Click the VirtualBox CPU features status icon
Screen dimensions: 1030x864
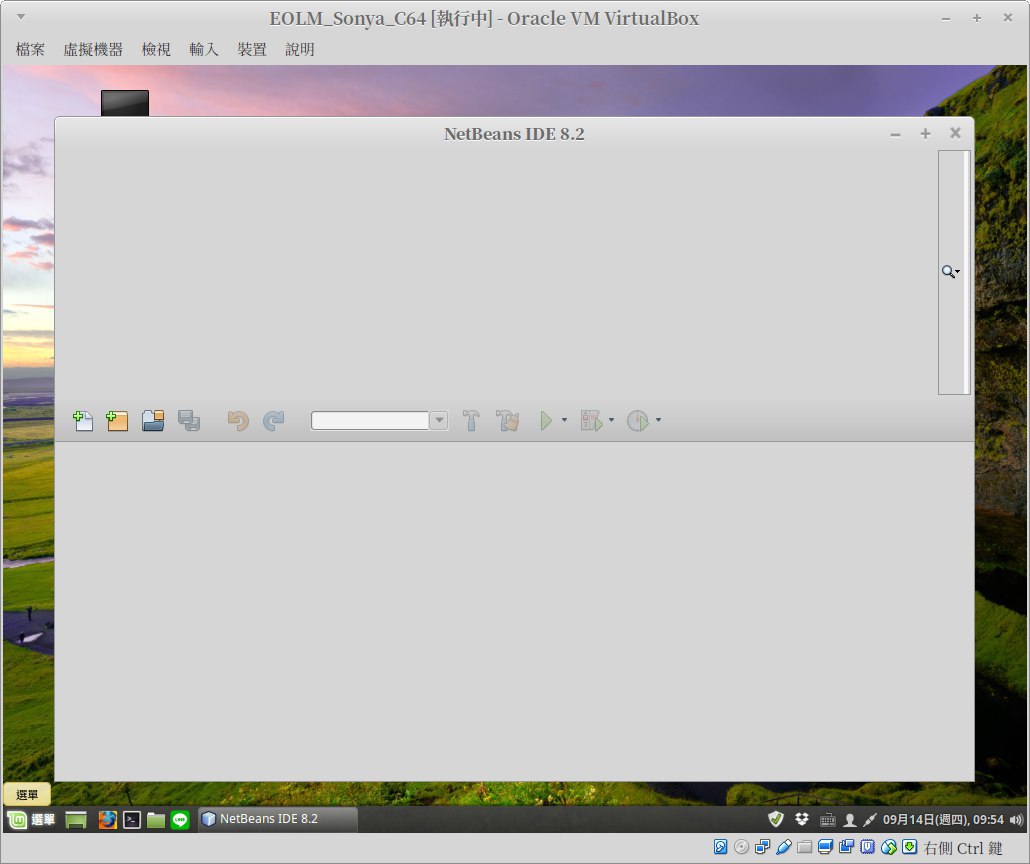(x=868, y=847)
